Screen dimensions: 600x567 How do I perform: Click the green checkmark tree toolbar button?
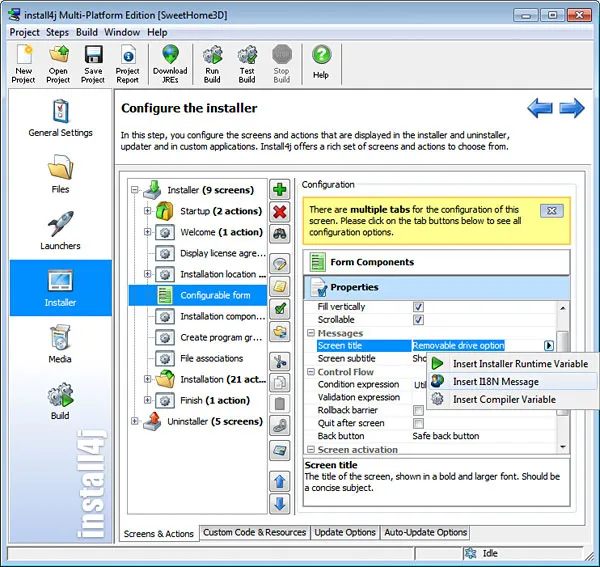(280, 309)
